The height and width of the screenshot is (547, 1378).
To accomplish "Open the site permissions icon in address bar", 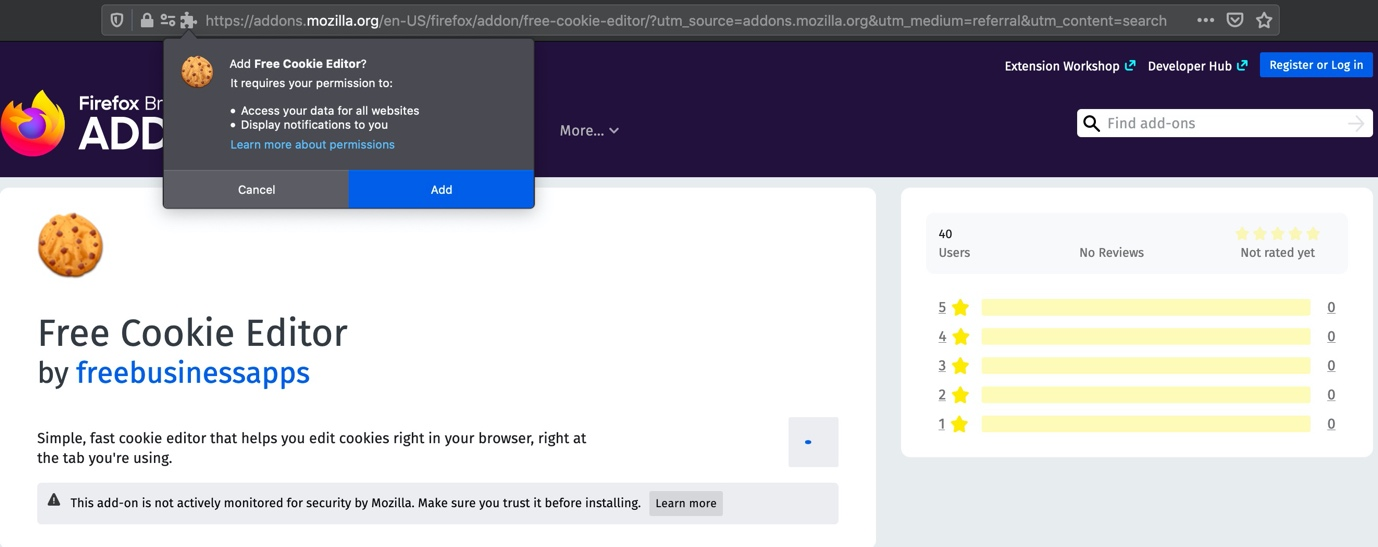I will 167,20.
